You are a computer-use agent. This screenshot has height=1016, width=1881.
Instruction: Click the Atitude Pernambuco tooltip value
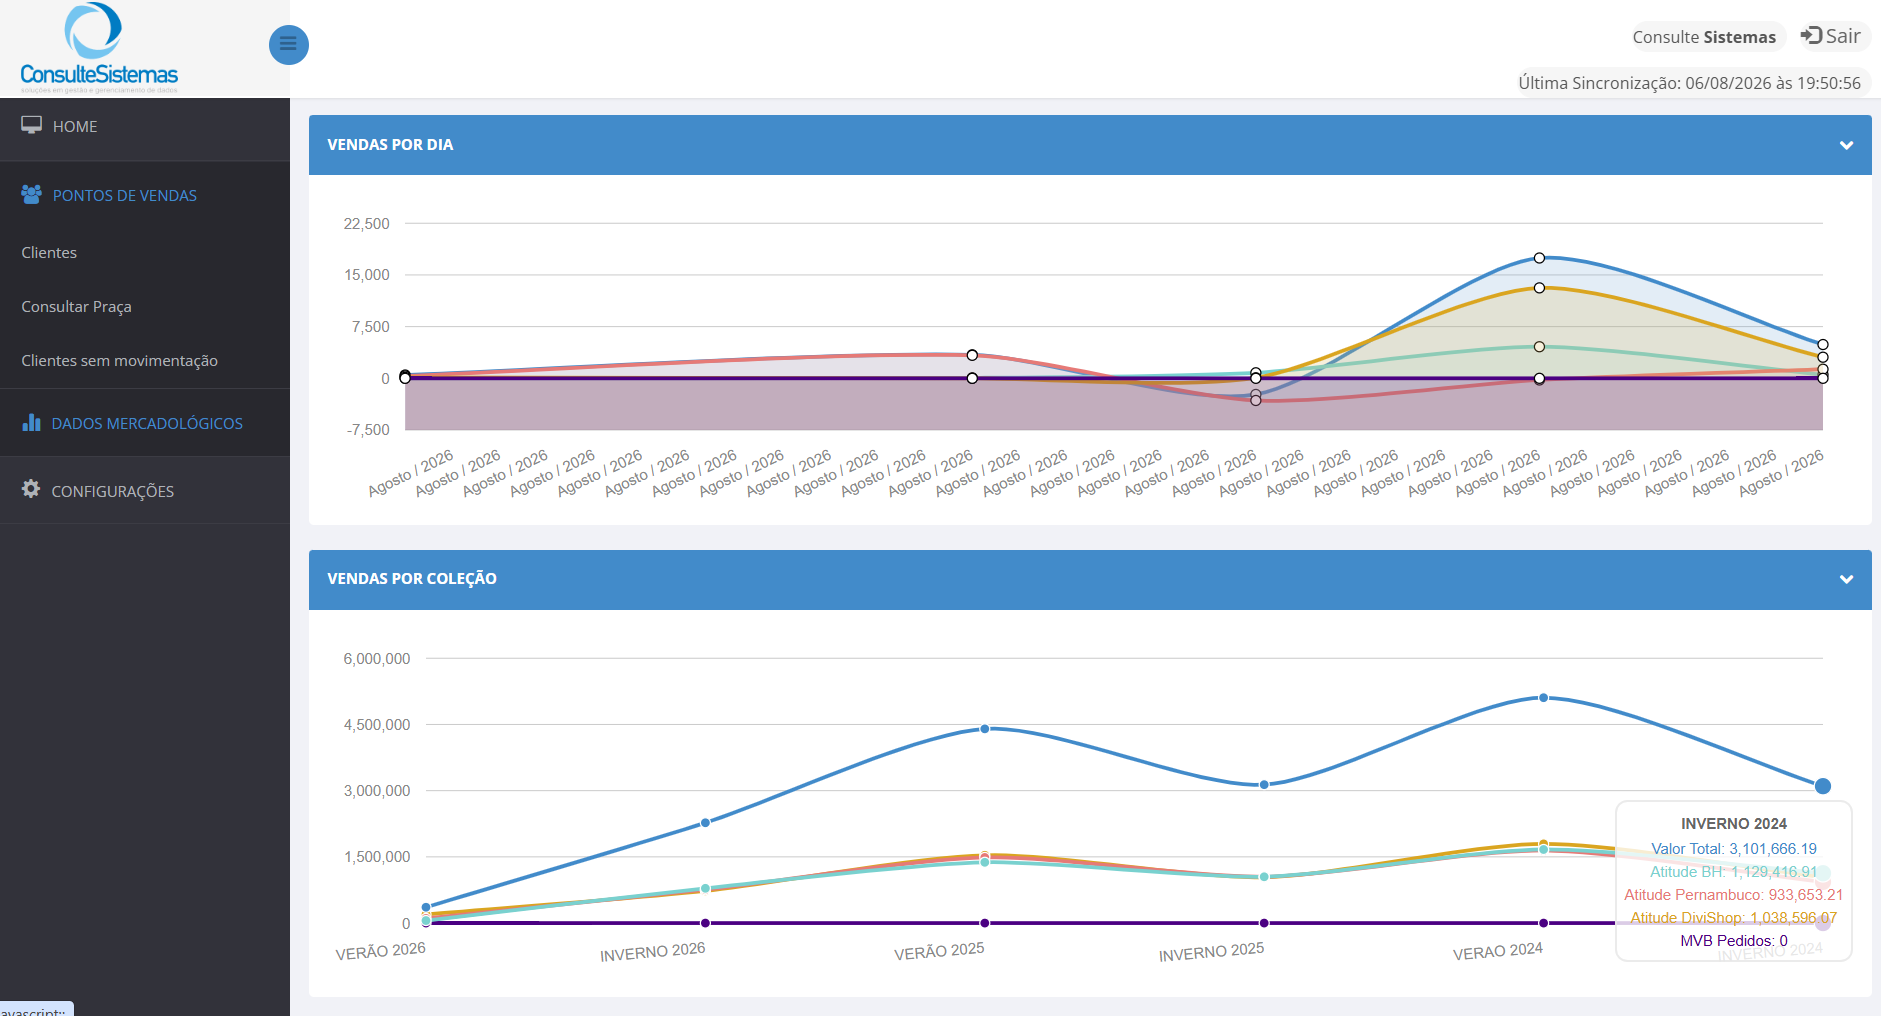1734,895
